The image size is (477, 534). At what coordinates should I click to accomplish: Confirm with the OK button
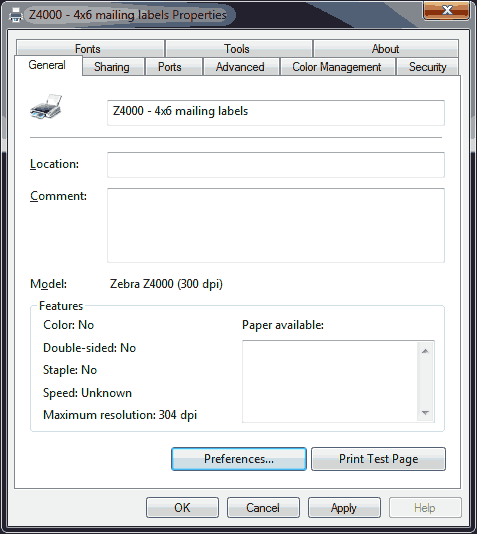point(182,507)
